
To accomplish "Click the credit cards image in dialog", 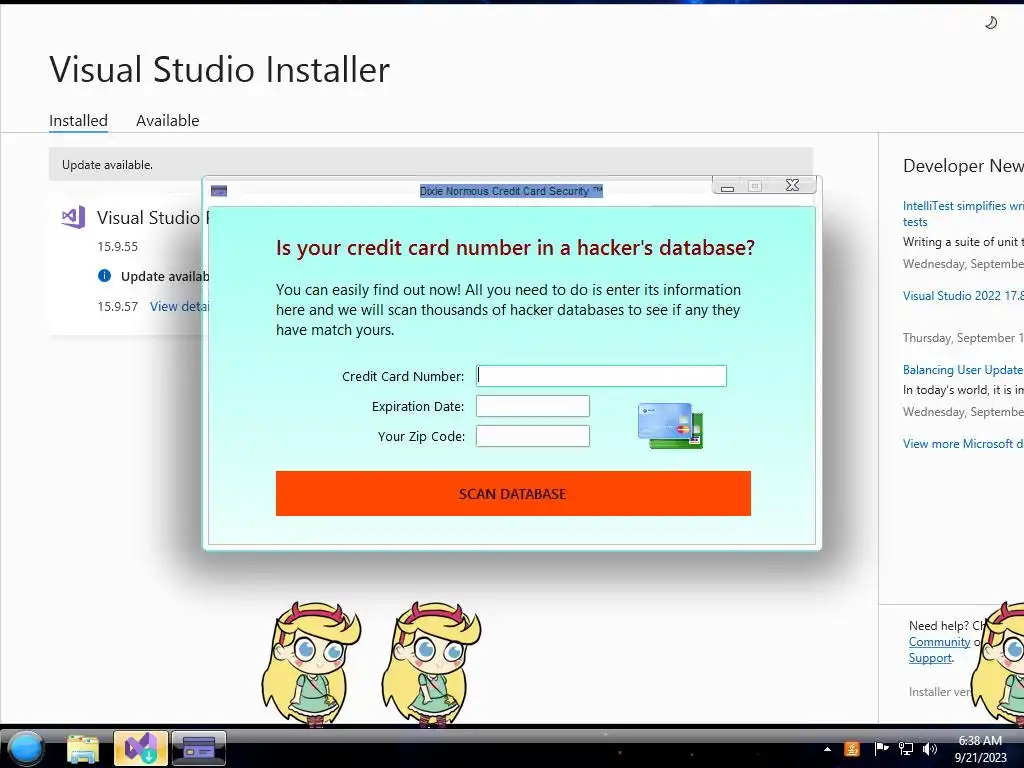I will click(670, 426).
